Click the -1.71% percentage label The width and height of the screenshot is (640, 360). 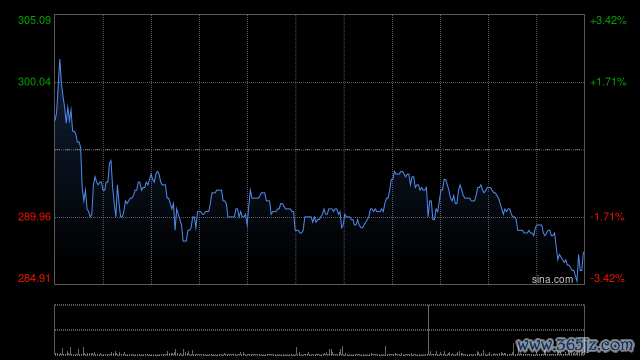click(x=607, y=217)
